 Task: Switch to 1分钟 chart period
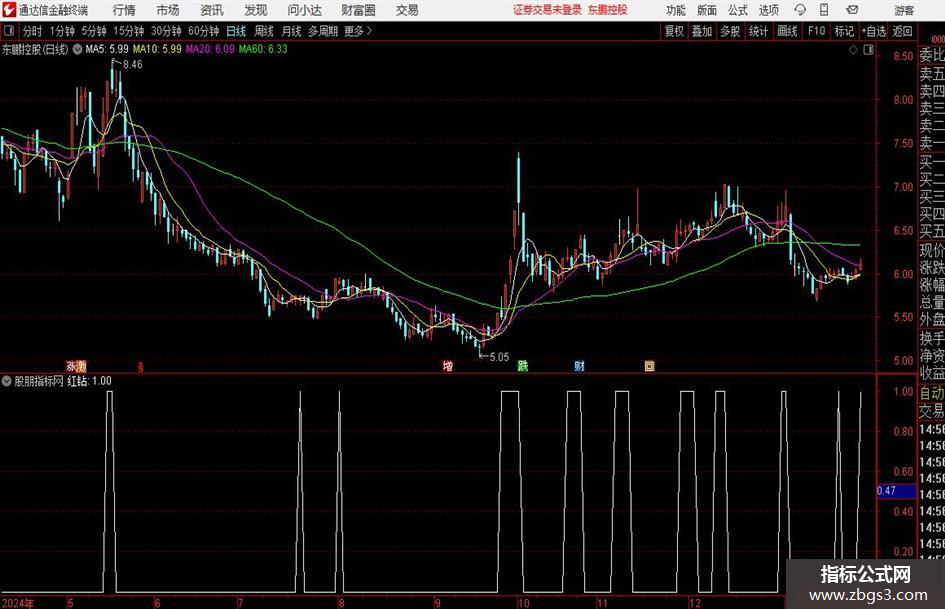pyautogui.click(x=61, y=31)
